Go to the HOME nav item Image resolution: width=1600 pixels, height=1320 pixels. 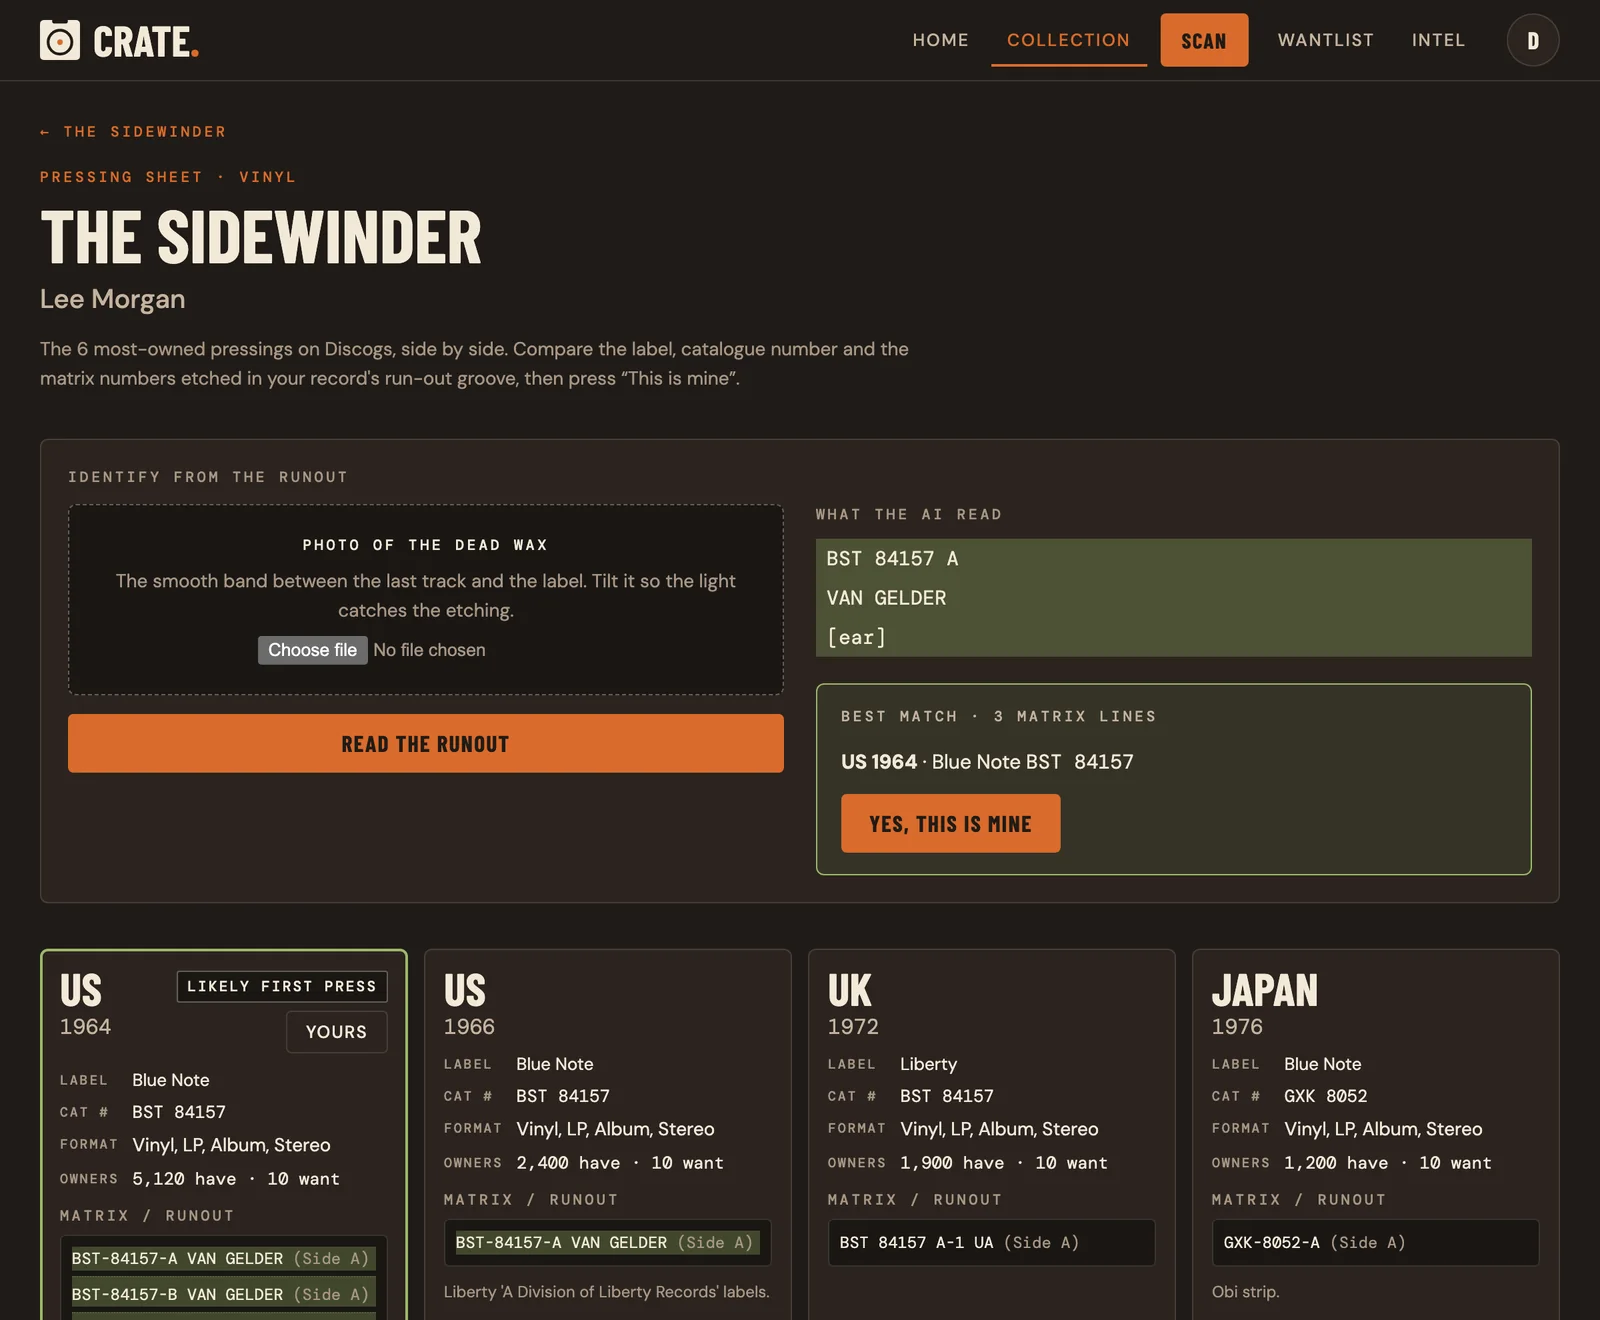tap(940, 40)
